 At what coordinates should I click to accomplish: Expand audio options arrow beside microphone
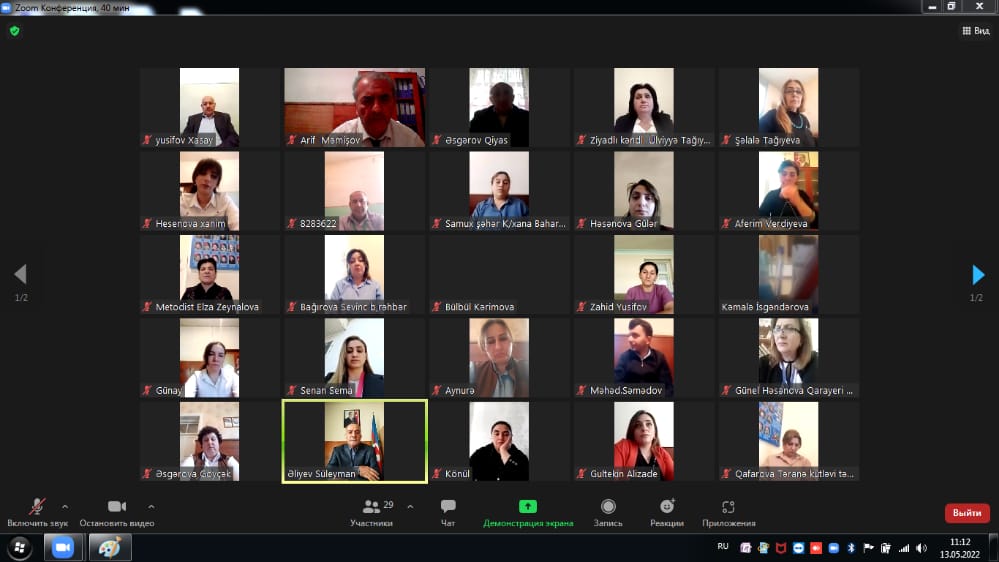[66, 506]
